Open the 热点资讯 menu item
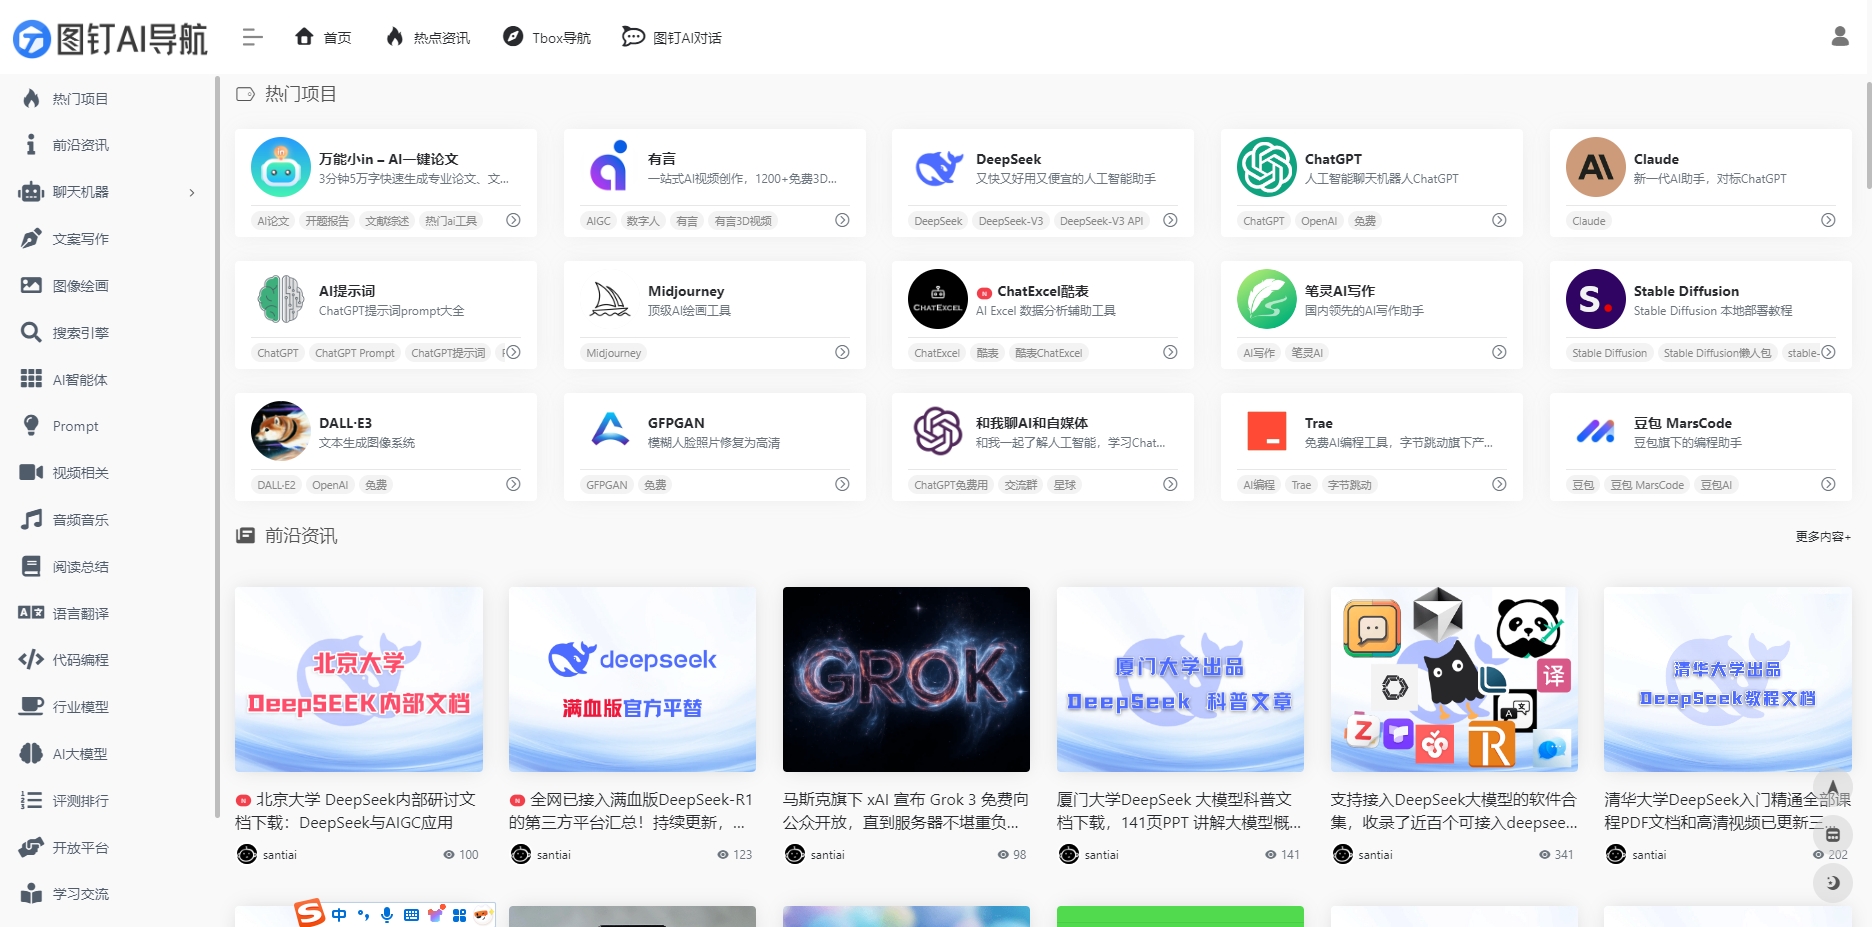 [428, 38]
